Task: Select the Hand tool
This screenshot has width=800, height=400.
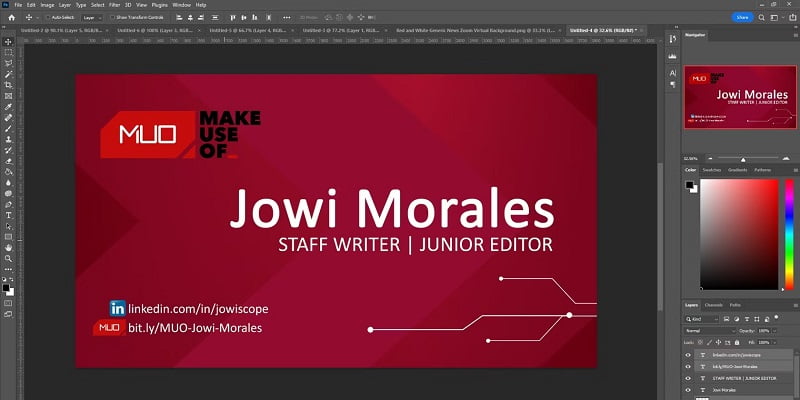Action: click(x=8, y=247)
